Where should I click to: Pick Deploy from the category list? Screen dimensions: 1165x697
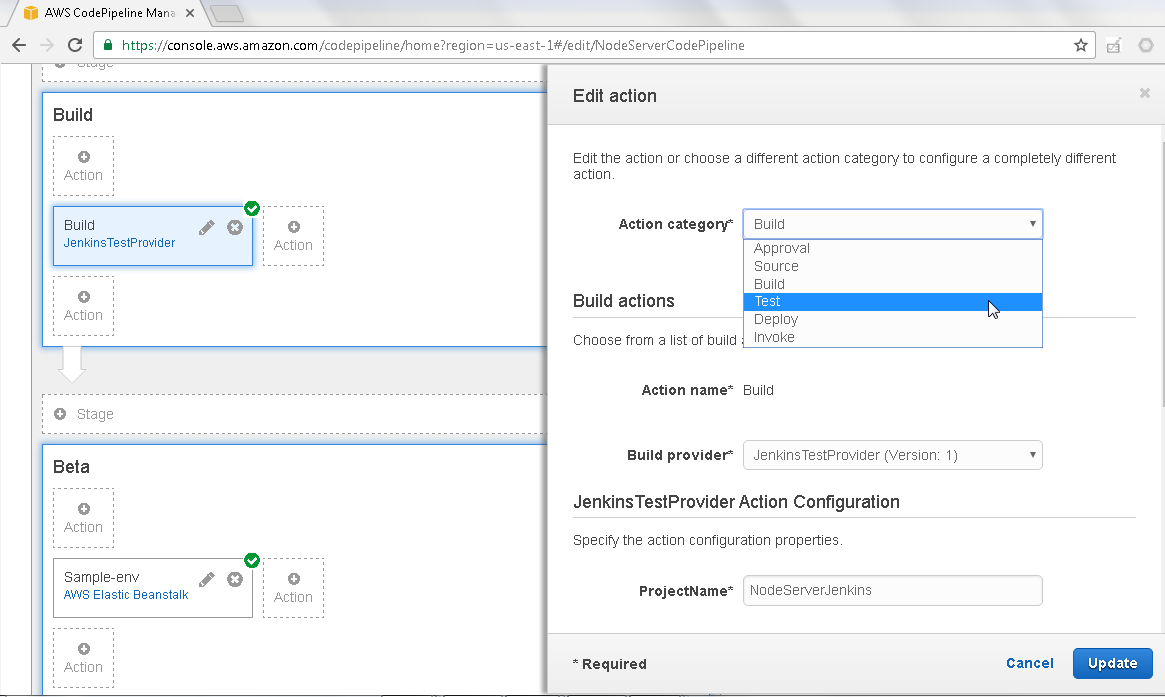pos(892,320)
